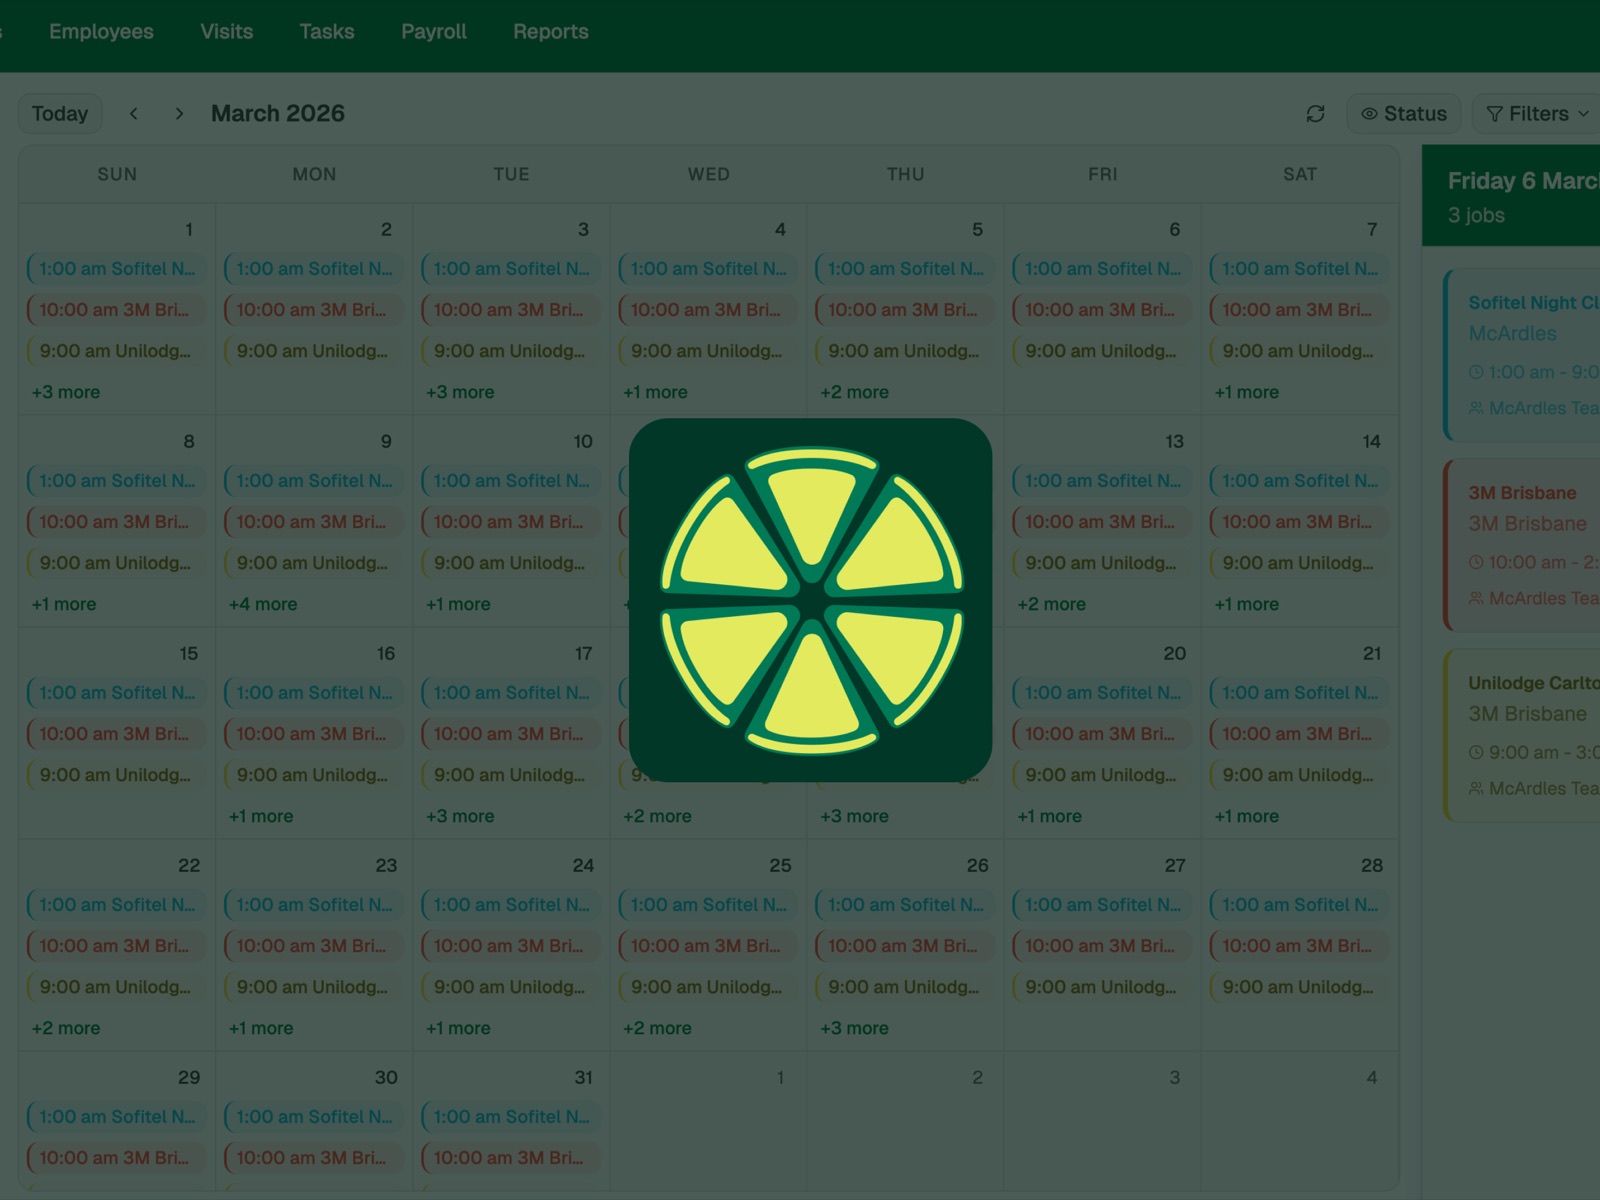Viewport: 1600px width, 1200px height.
Task: Go to the next month
Action: point(179,114)
